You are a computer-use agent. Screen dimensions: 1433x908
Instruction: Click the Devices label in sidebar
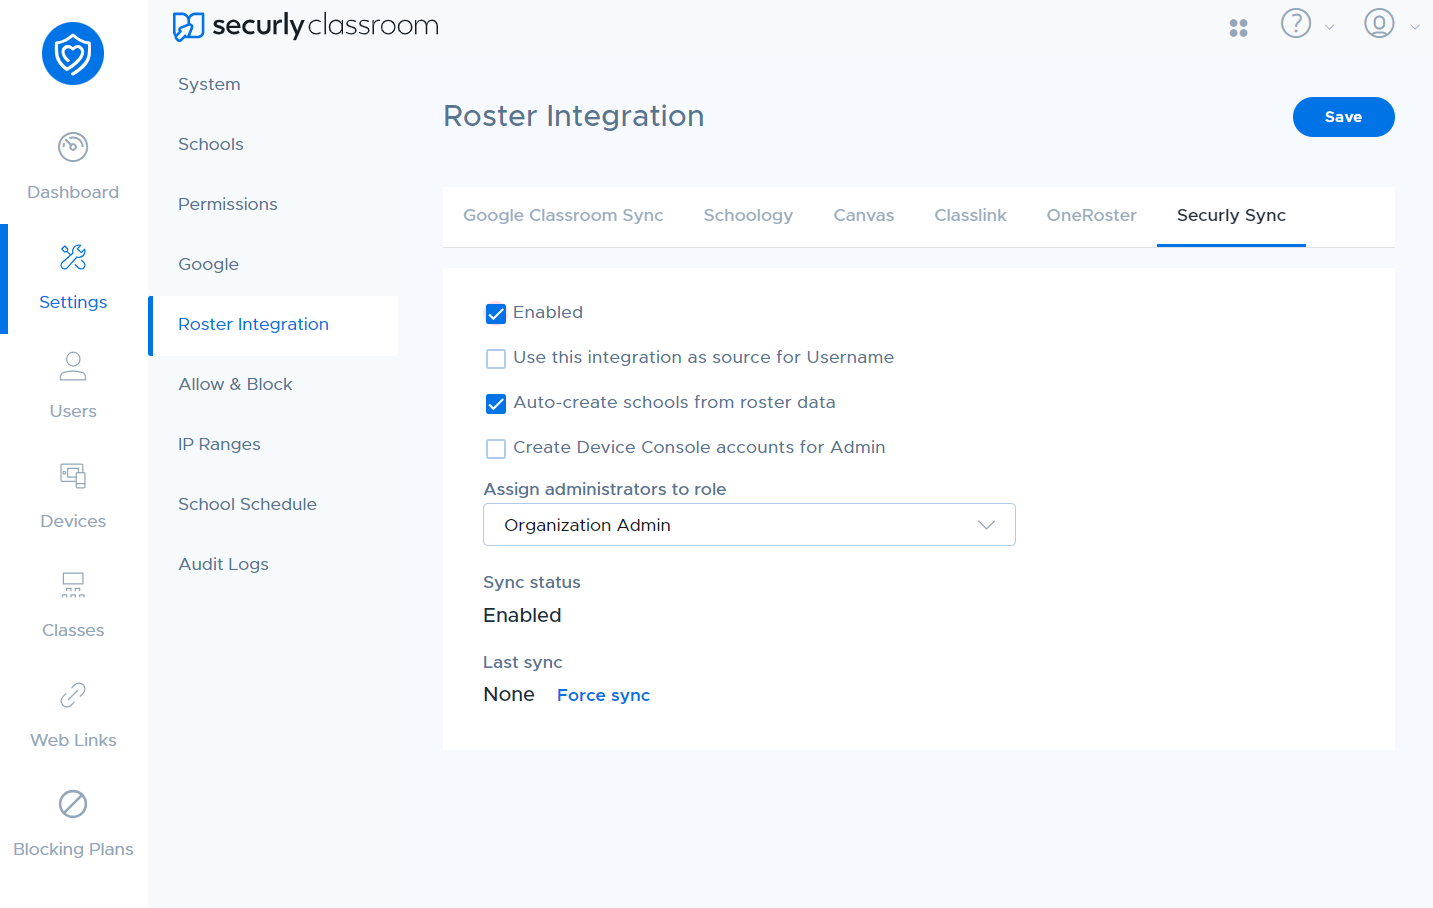tap(73, 521)
